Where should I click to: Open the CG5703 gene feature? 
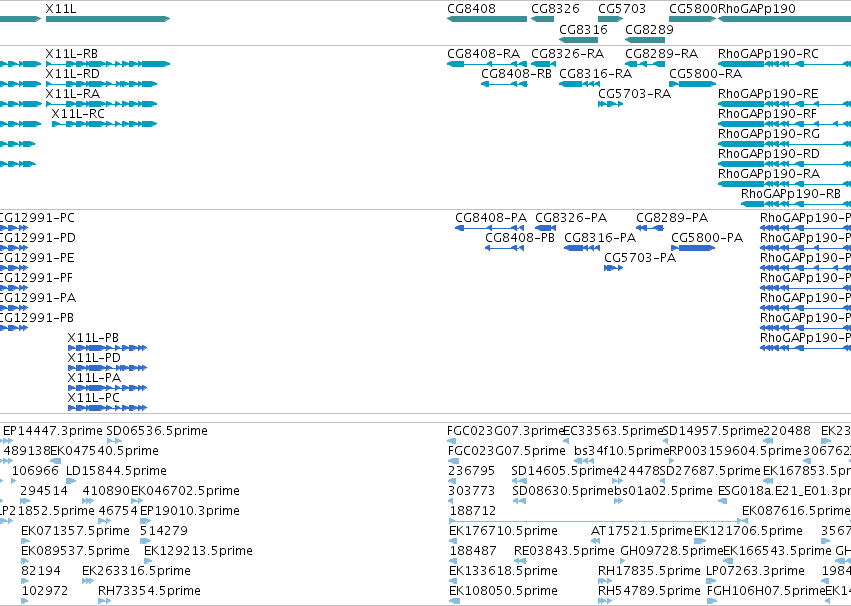click(x=610, y=19)
